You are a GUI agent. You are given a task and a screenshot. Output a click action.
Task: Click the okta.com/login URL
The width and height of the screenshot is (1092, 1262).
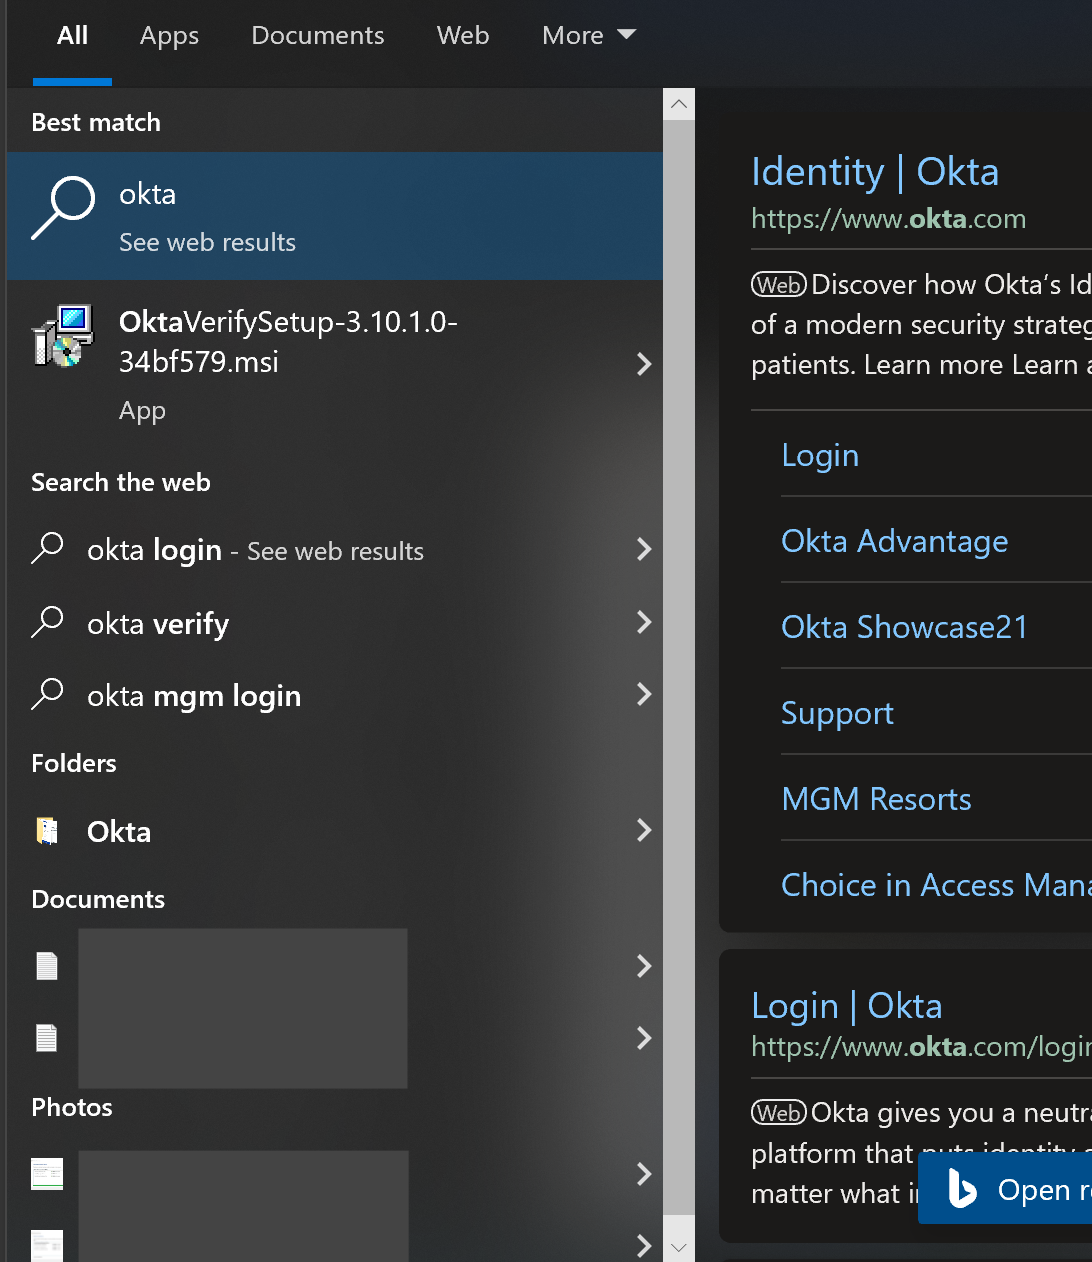(921, 1047)
